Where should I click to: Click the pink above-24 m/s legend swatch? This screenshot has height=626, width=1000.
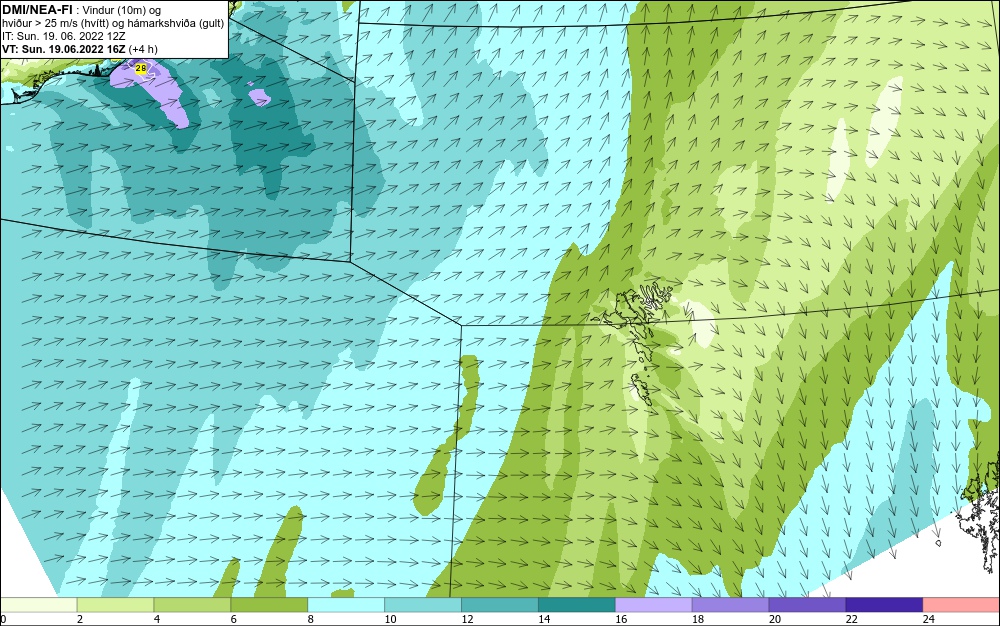(961, 605)
